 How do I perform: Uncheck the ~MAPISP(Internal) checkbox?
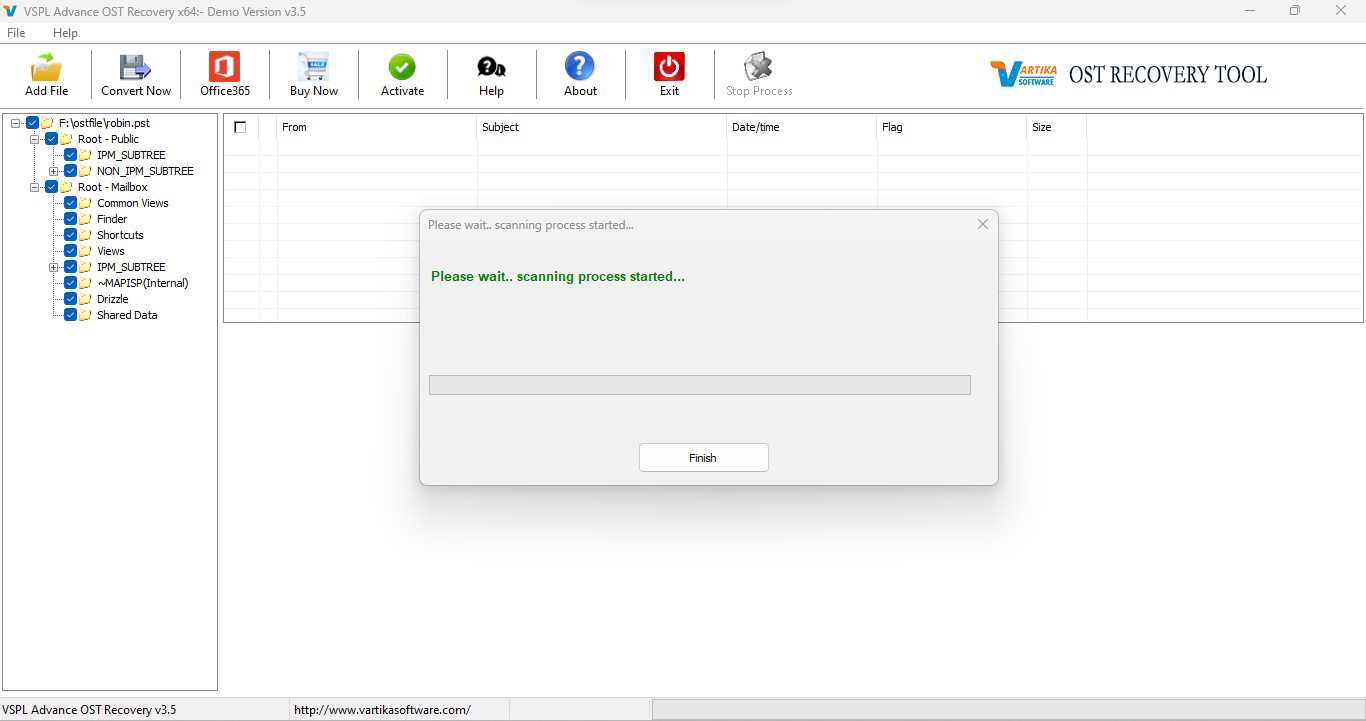70,283
